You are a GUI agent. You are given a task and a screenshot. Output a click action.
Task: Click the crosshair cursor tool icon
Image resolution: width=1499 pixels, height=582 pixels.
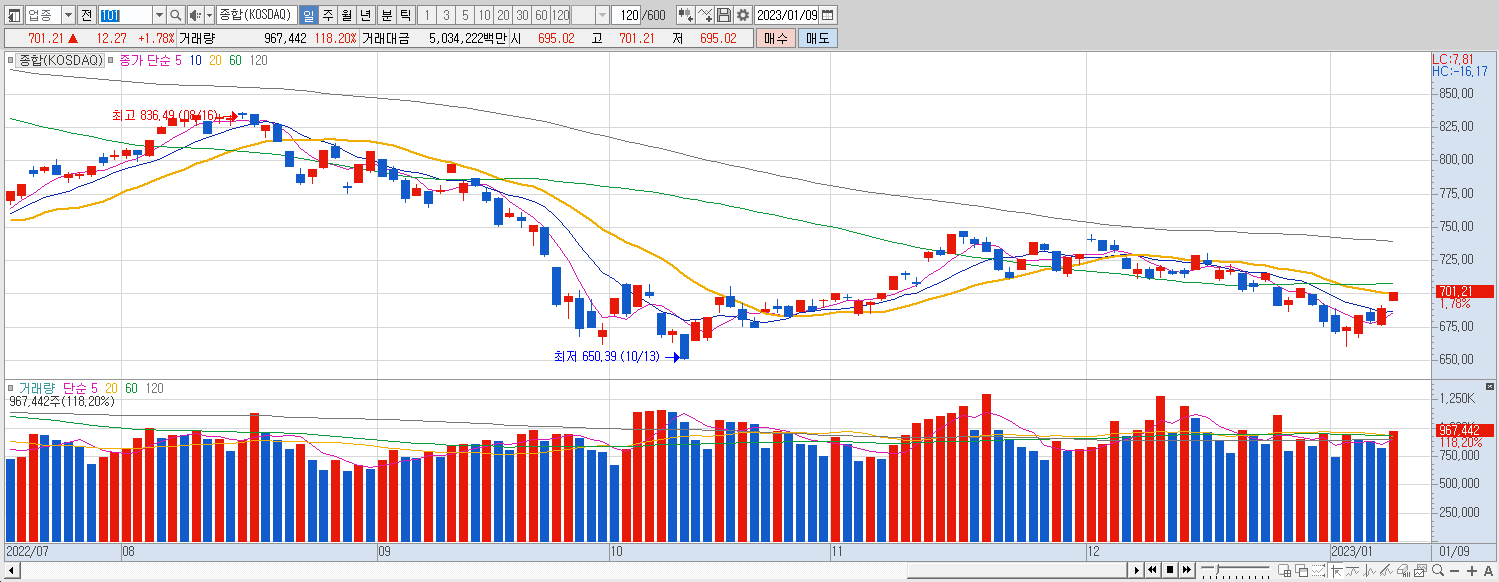pyautogui.click(x=1337, y=571)
